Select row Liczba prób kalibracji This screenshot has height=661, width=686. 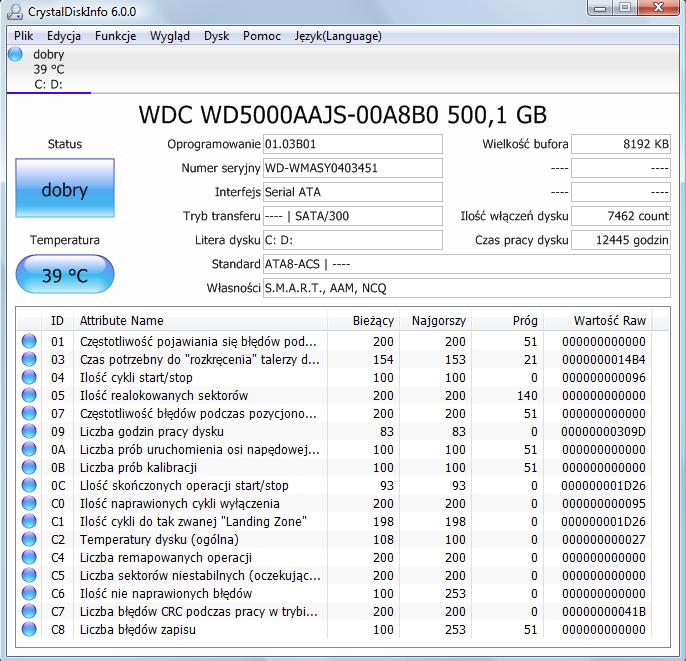coord(343,467)
